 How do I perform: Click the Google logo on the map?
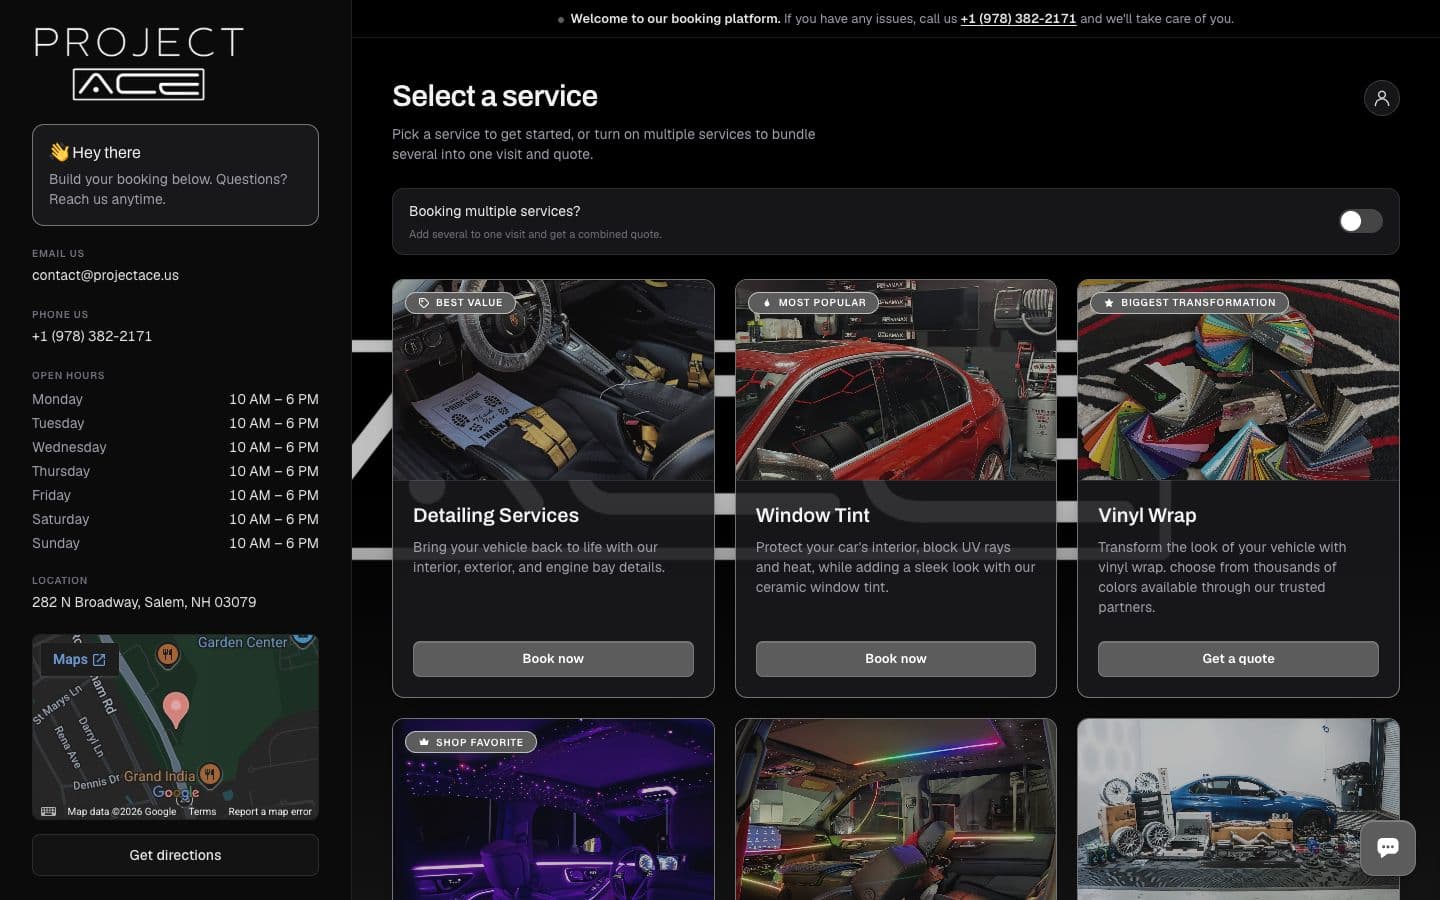tap(176, 792)
